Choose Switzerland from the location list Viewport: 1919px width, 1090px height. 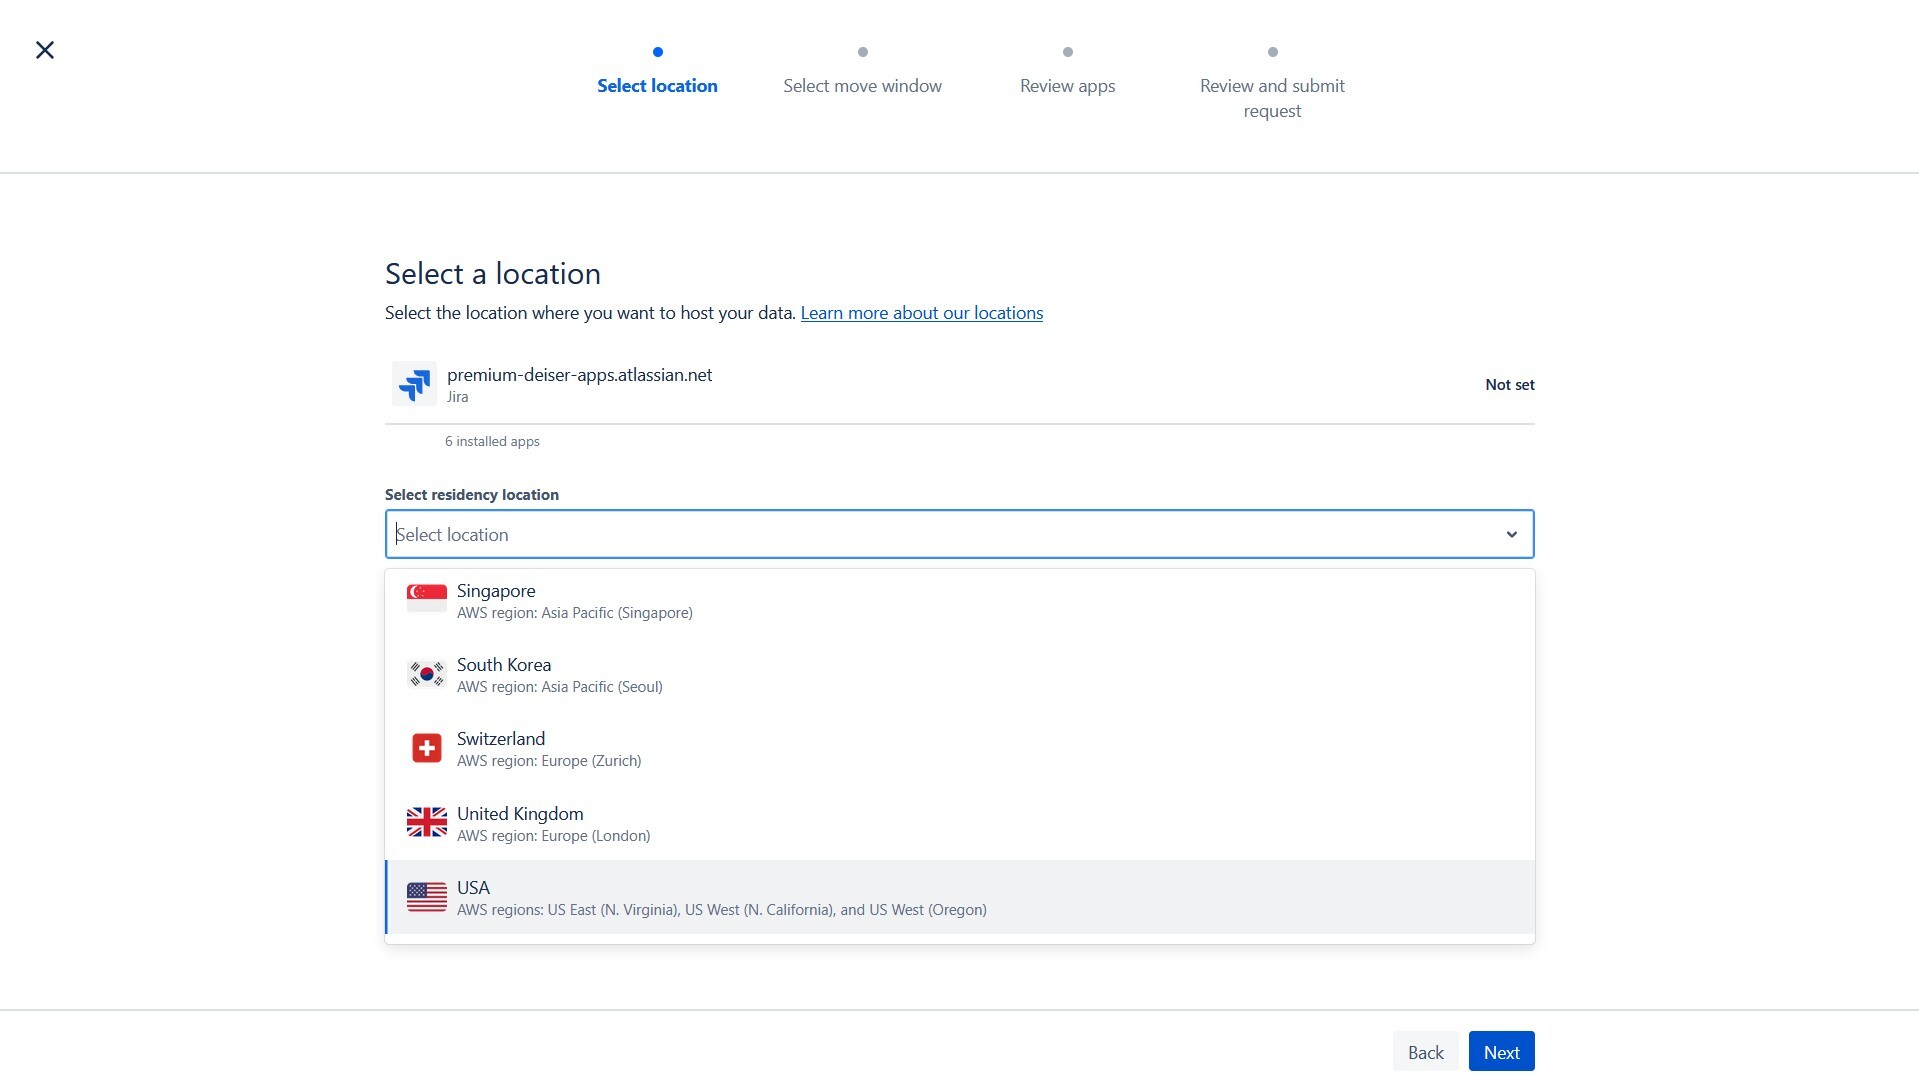(x=960, y=749)
